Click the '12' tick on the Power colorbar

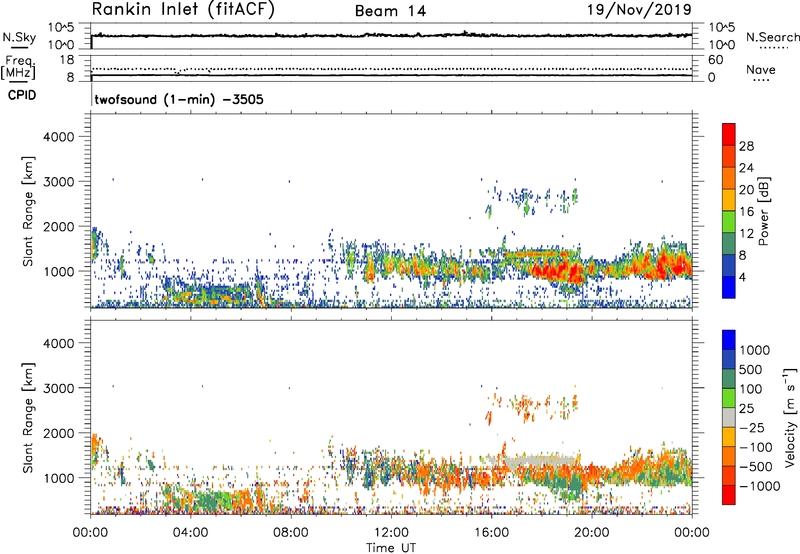click(x=746, y=234)
